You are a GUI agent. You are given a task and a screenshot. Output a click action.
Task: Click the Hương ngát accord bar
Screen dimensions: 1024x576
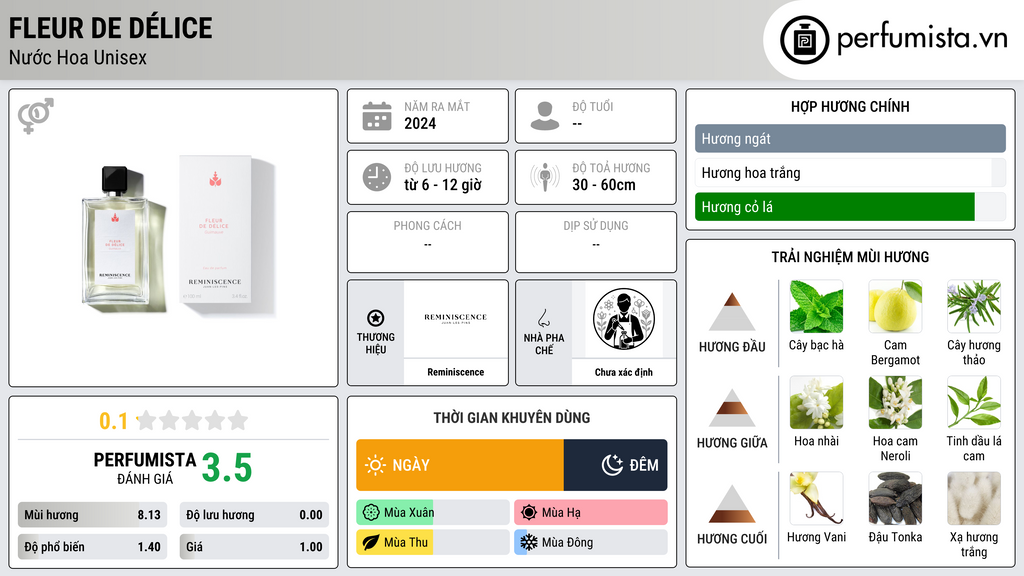[850, 138]
